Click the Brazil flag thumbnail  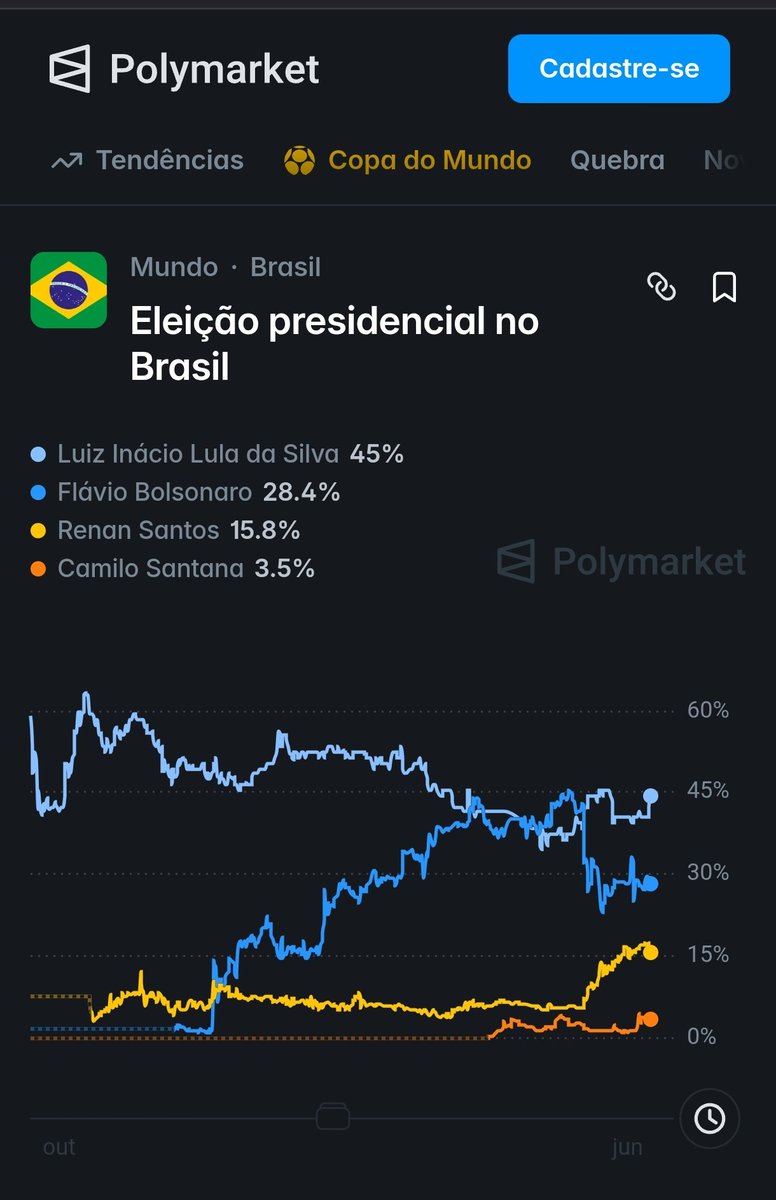click(69, 290)
